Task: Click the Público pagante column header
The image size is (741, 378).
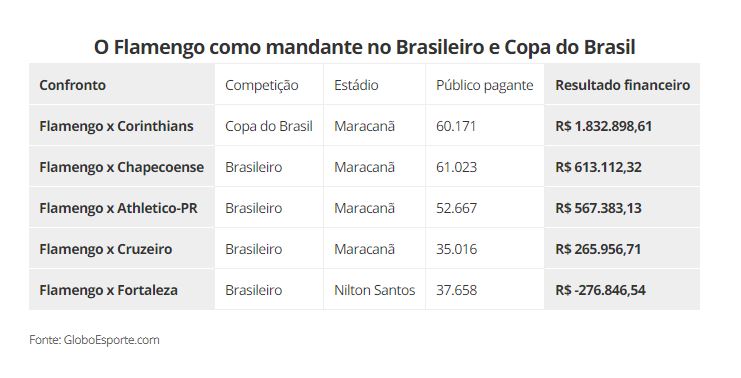Action: 484,86
